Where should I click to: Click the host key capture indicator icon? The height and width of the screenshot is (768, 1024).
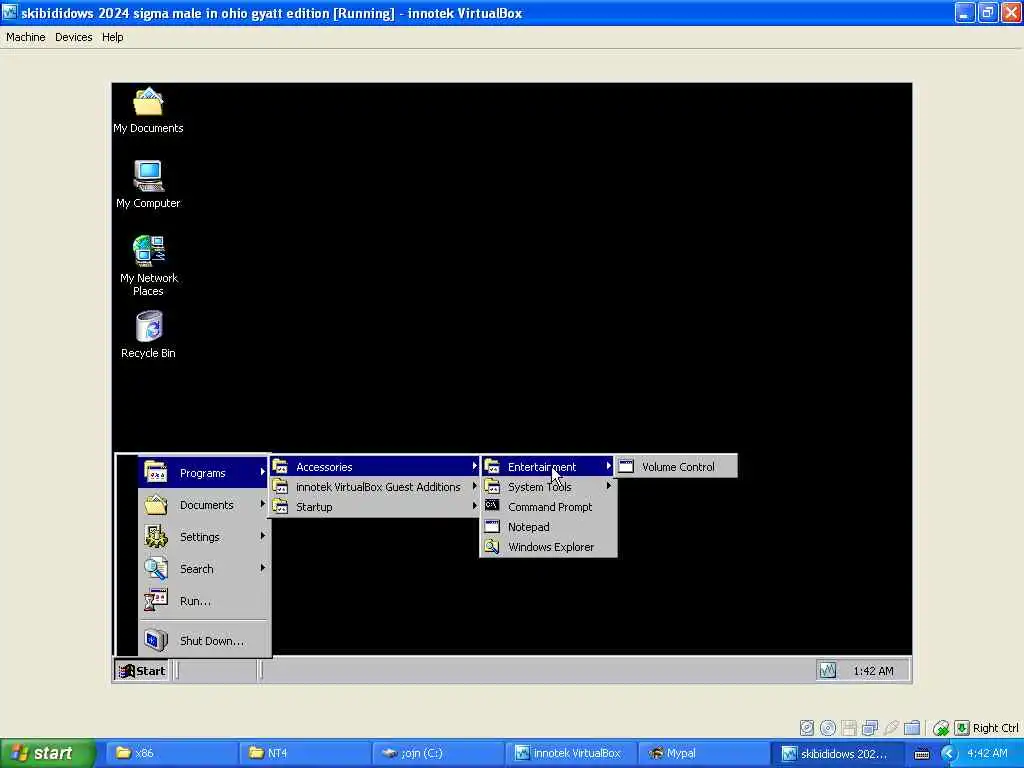[x=962, y=728]
